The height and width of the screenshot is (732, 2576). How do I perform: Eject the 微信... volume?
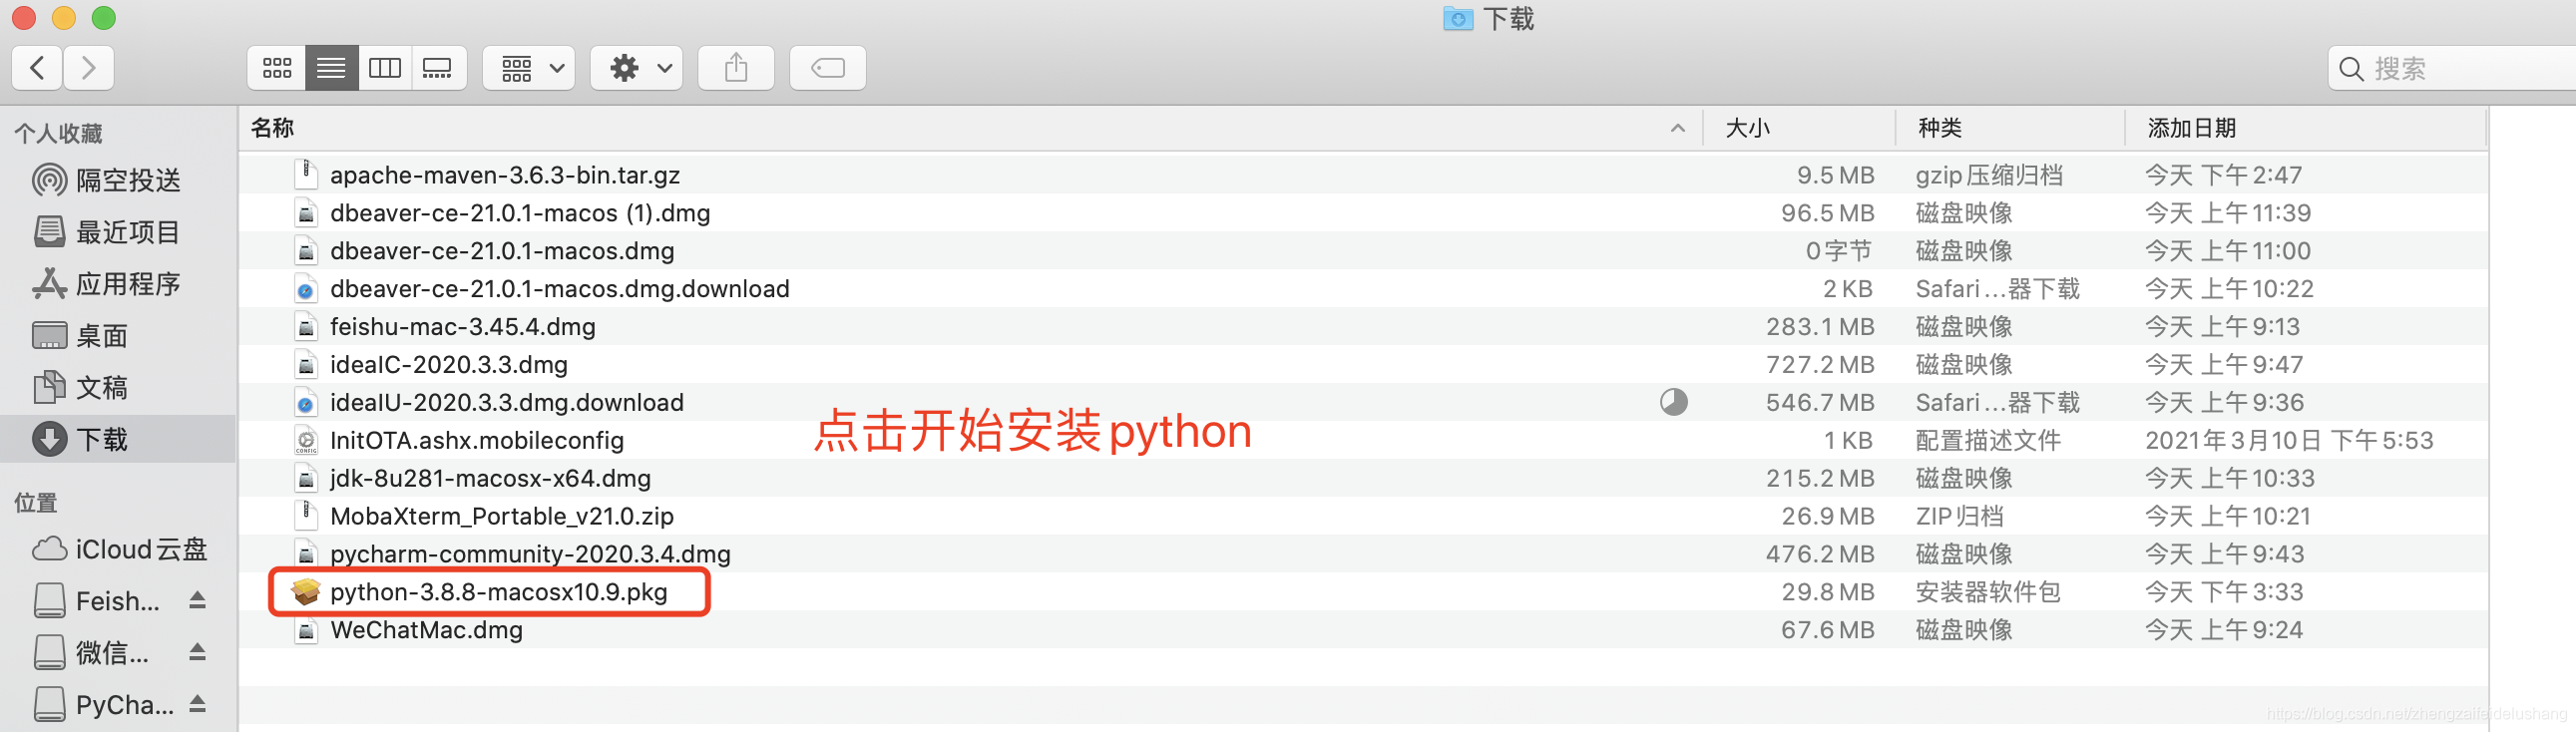pos(198,652)
